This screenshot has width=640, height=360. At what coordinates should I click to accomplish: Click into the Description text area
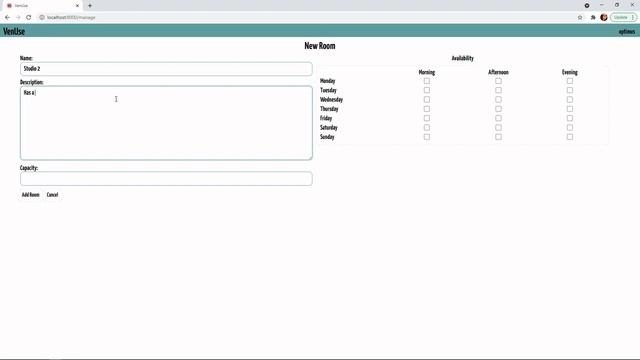(166, 123)
